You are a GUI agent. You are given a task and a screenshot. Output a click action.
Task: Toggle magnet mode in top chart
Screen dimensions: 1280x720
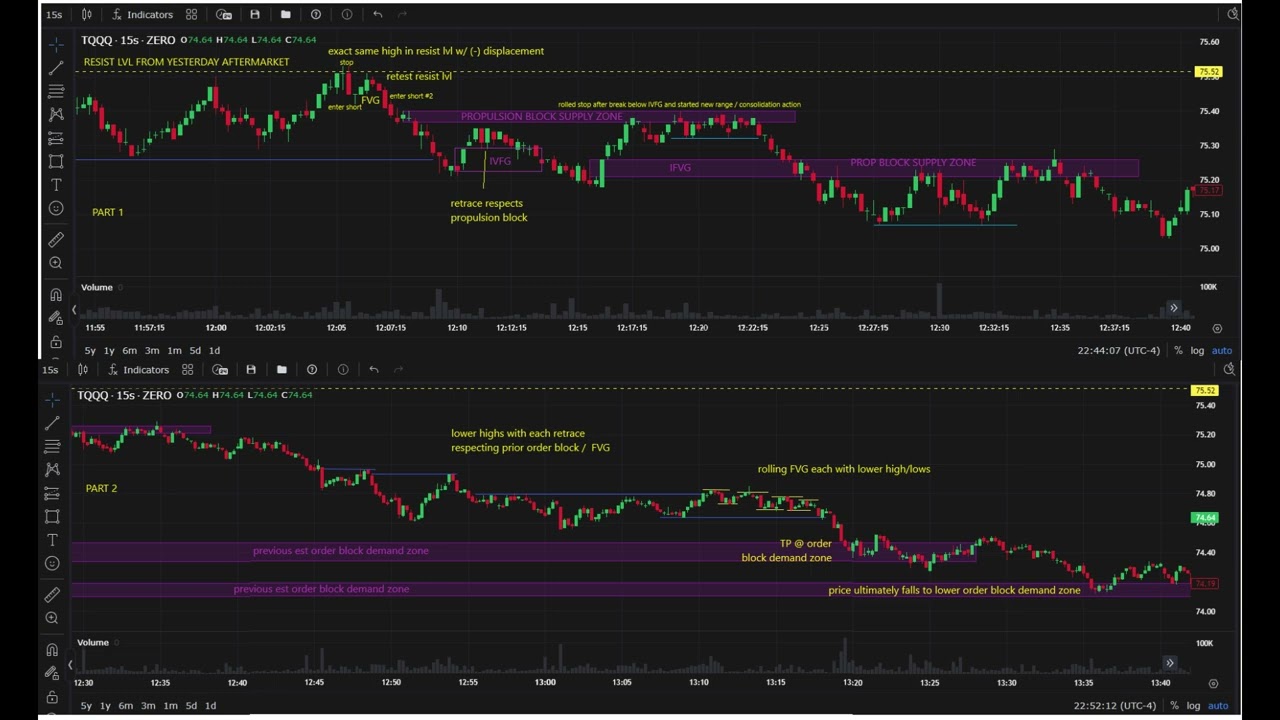coord(56,295)
